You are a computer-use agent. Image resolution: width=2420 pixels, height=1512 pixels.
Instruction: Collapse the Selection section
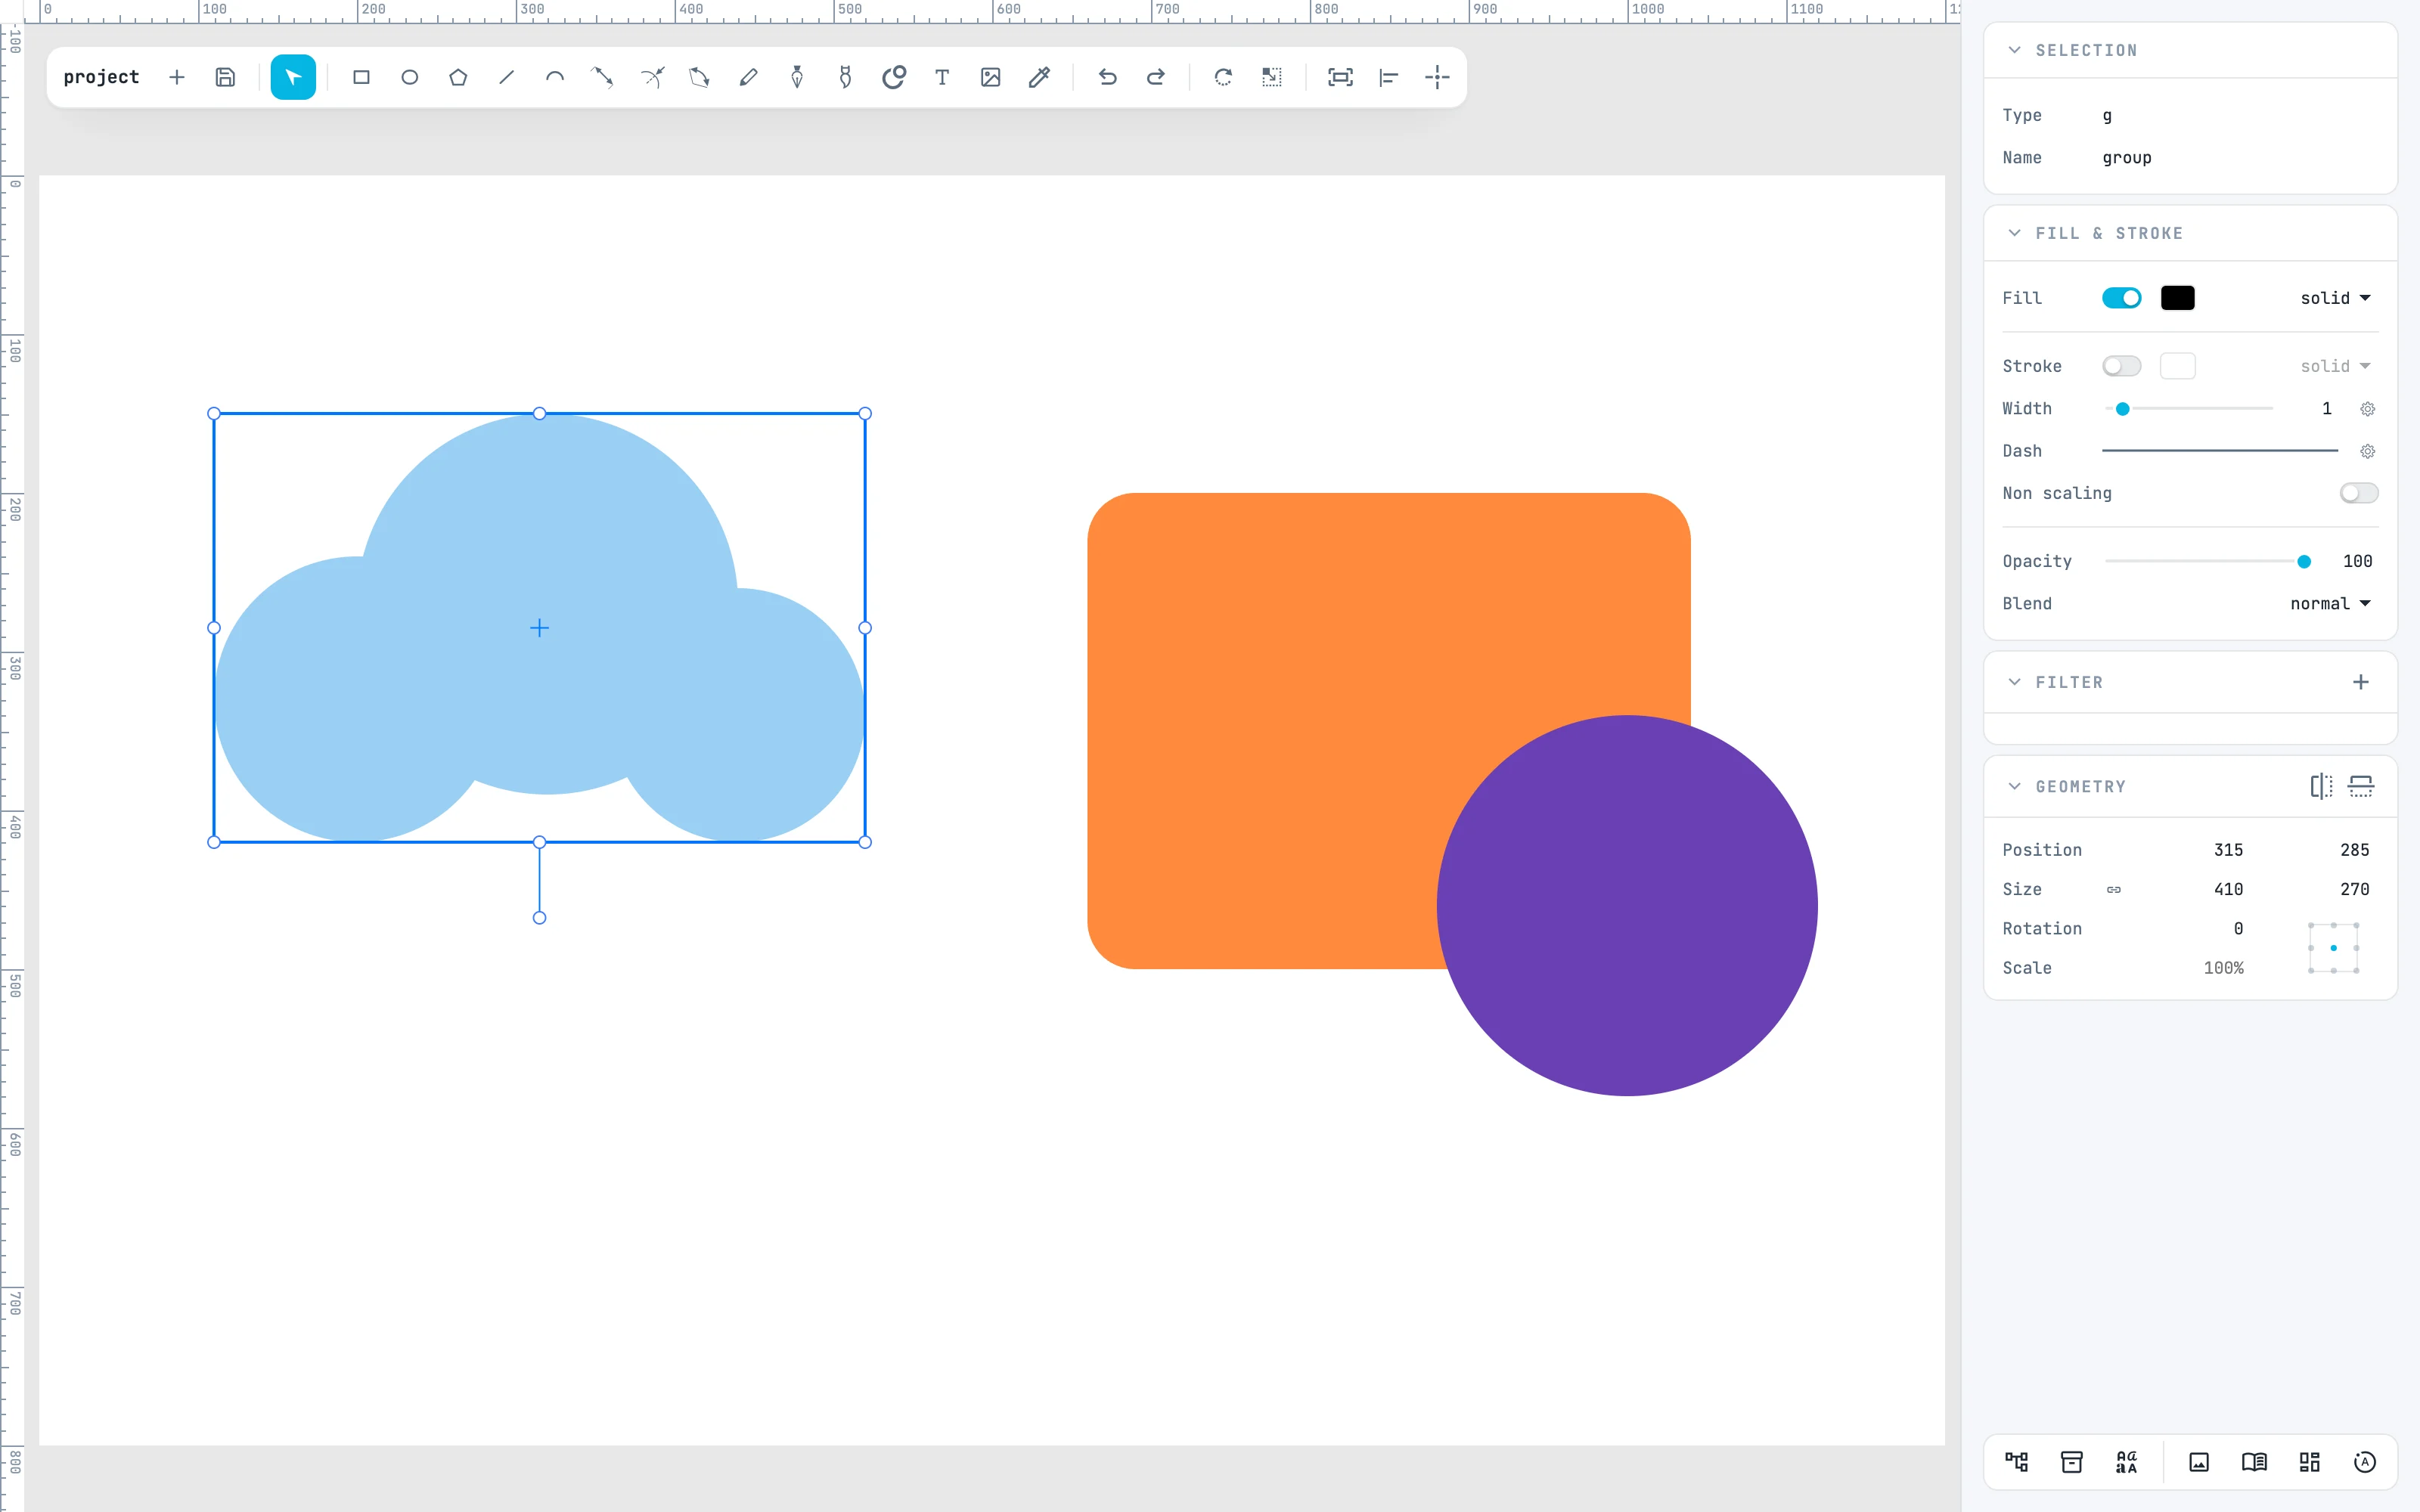click(x=2014, y=50)
